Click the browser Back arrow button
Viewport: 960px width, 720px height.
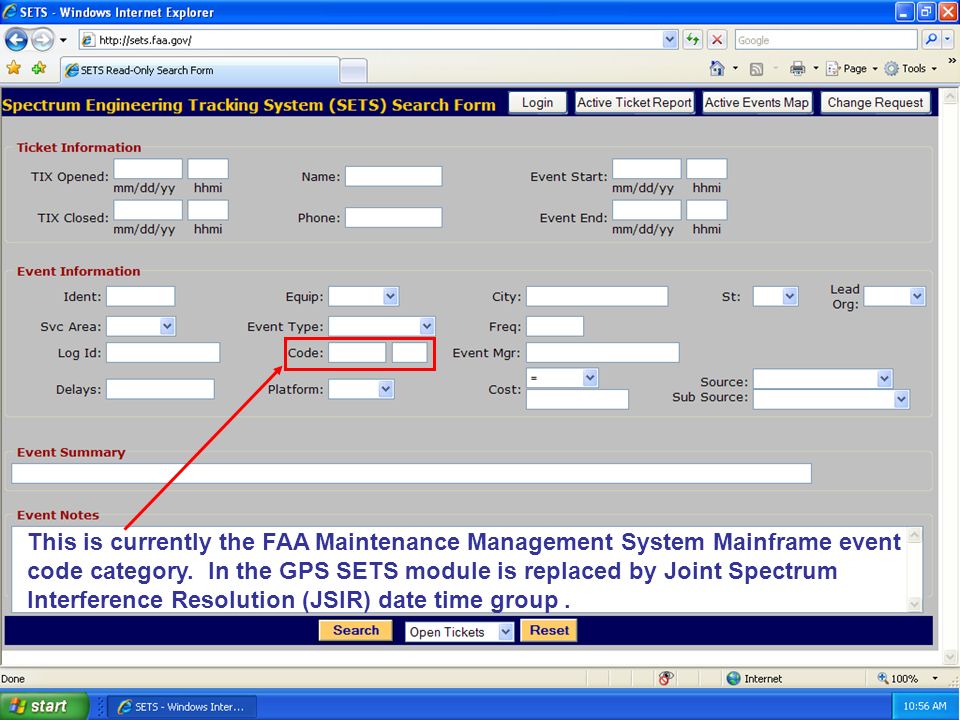click(16, 40)
